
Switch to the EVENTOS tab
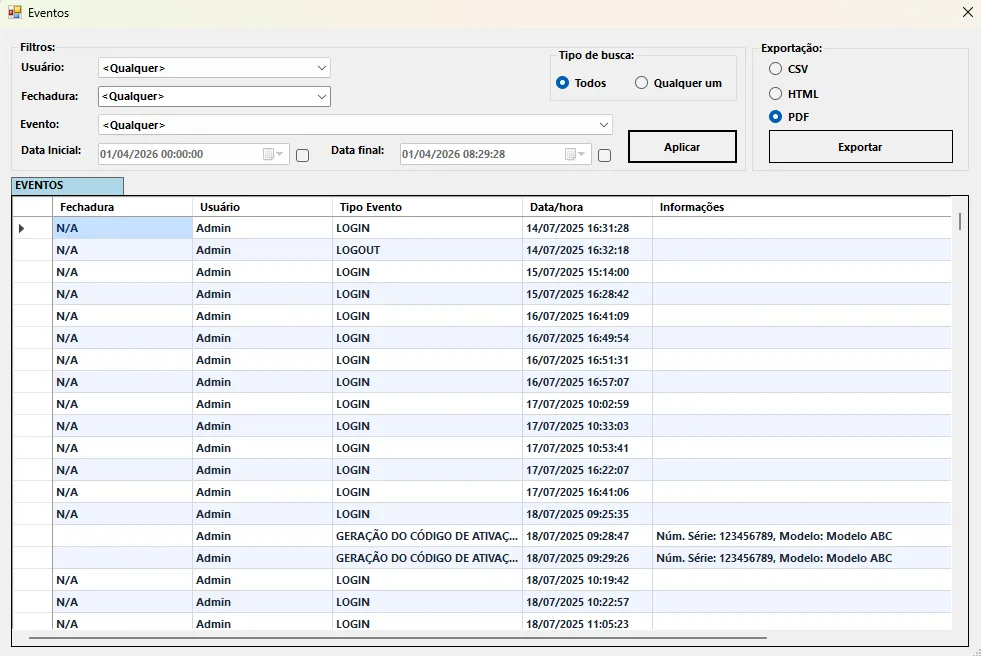pos(68,185)
